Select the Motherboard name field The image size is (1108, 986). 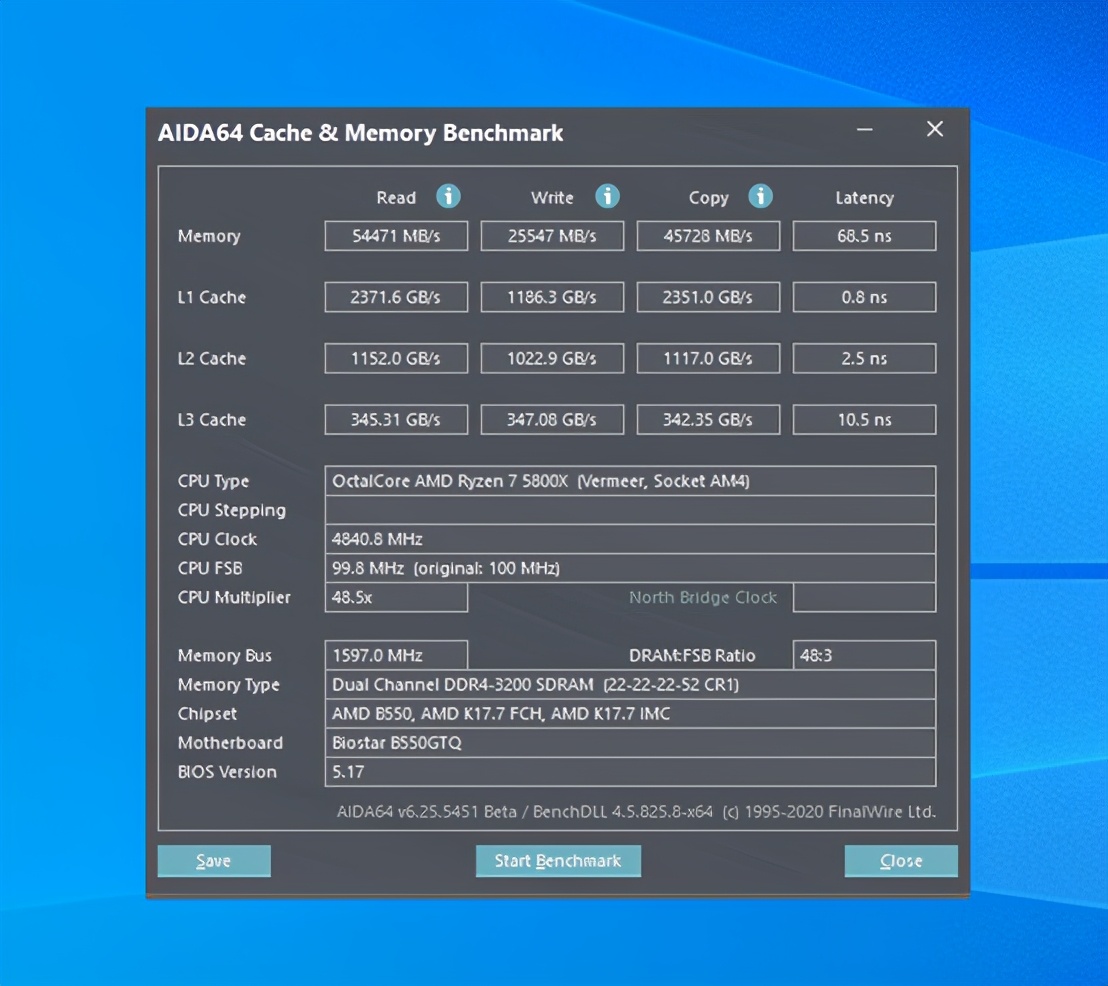630,743
